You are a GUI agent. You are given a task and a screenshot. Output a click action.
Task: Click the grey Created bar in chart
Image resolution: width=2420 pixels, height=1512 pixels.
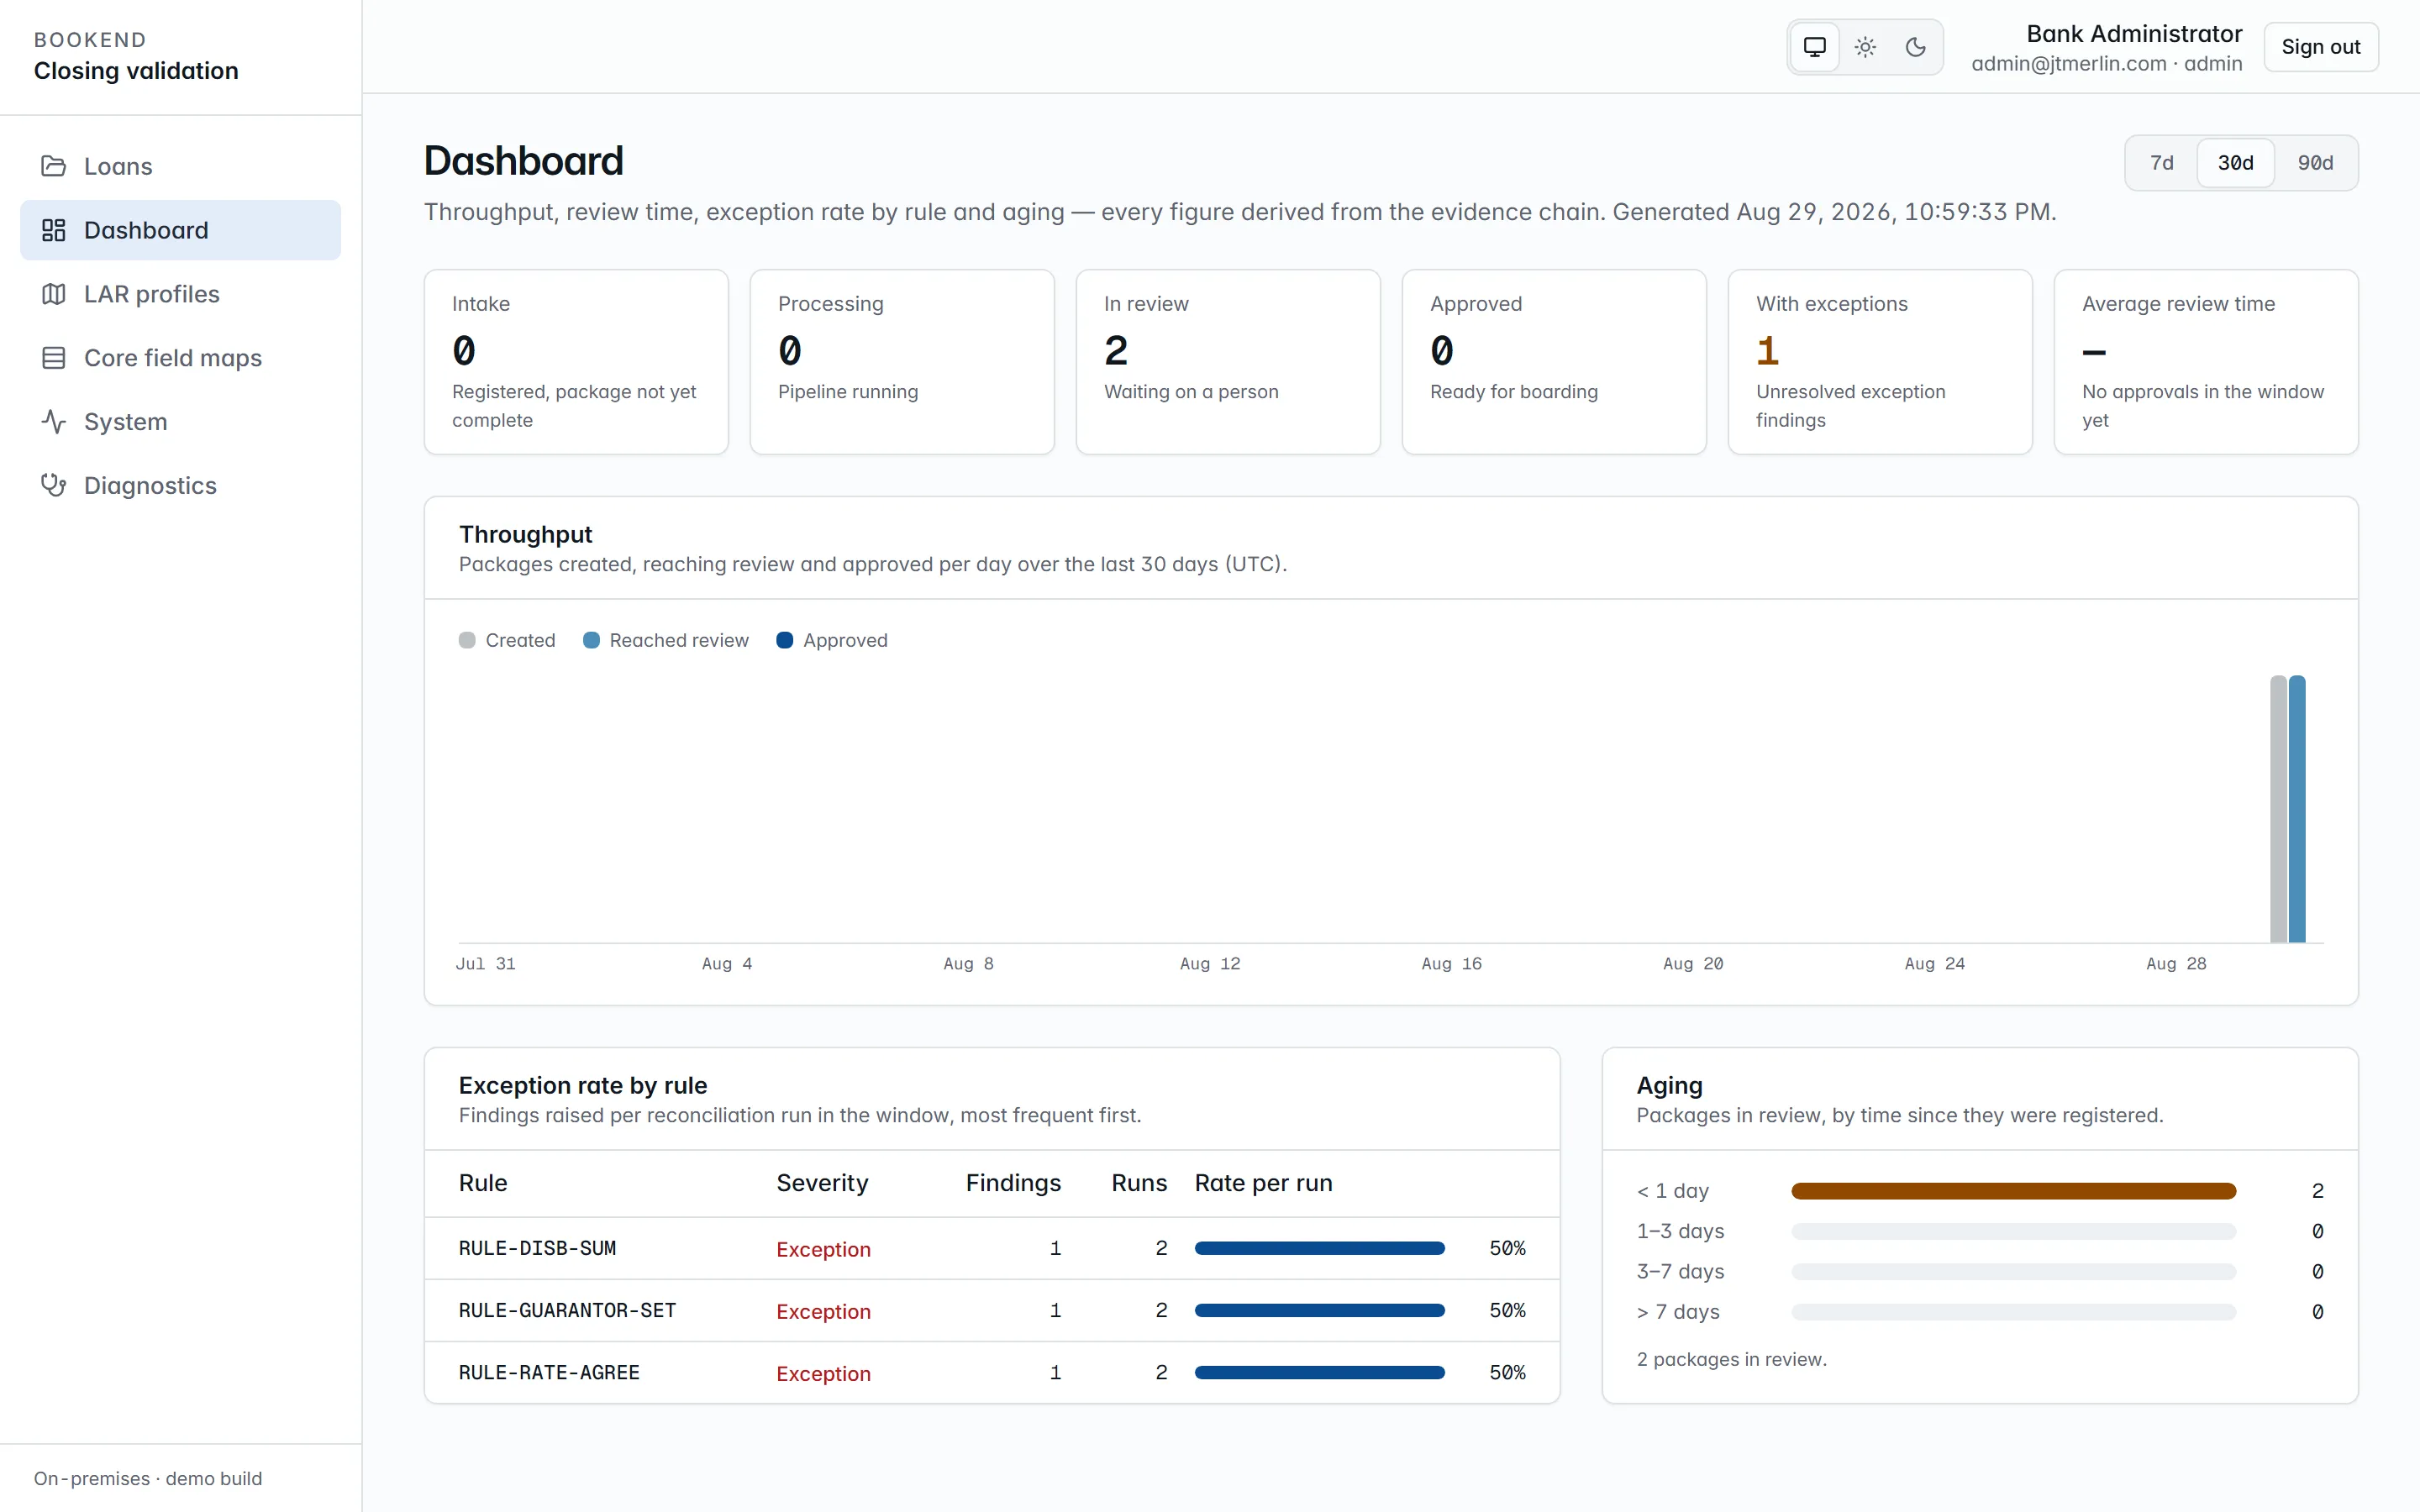click(2278, 808)
